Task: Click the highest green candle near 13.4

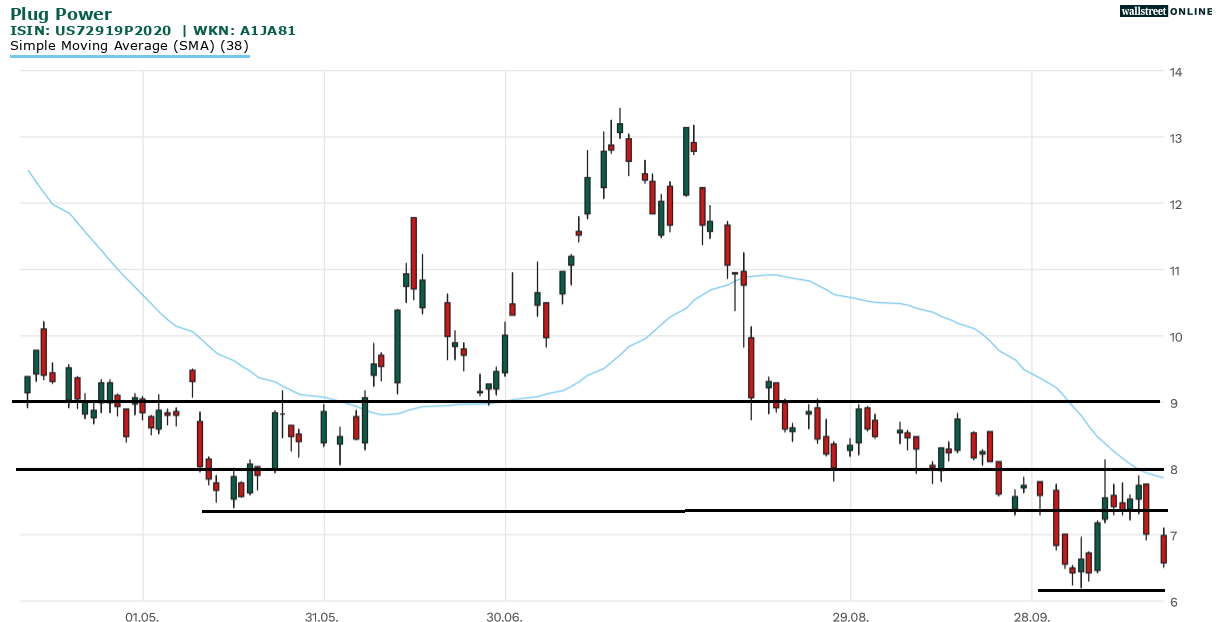Action: pyautogui.click(x=620, y=127)
